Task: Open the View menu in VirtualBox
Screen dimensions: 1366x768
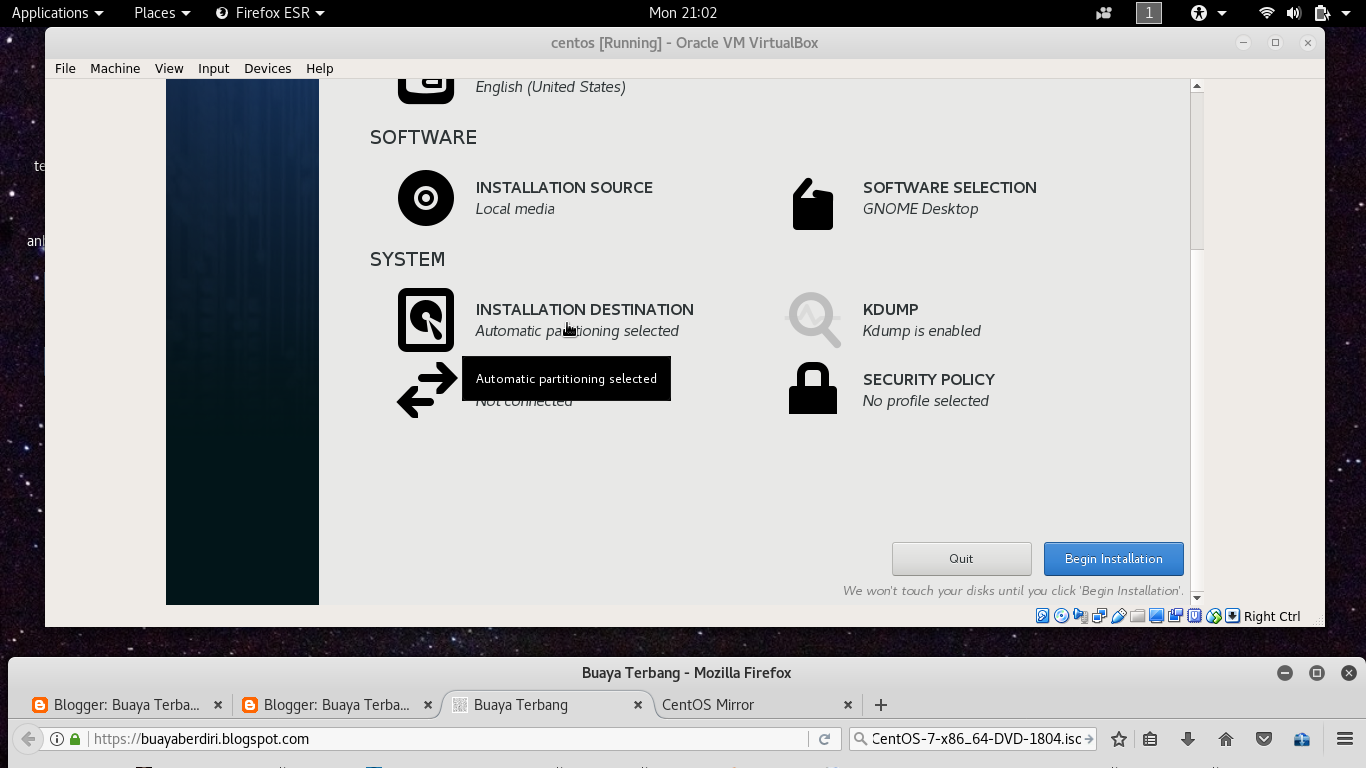Action: pos(169,68)
